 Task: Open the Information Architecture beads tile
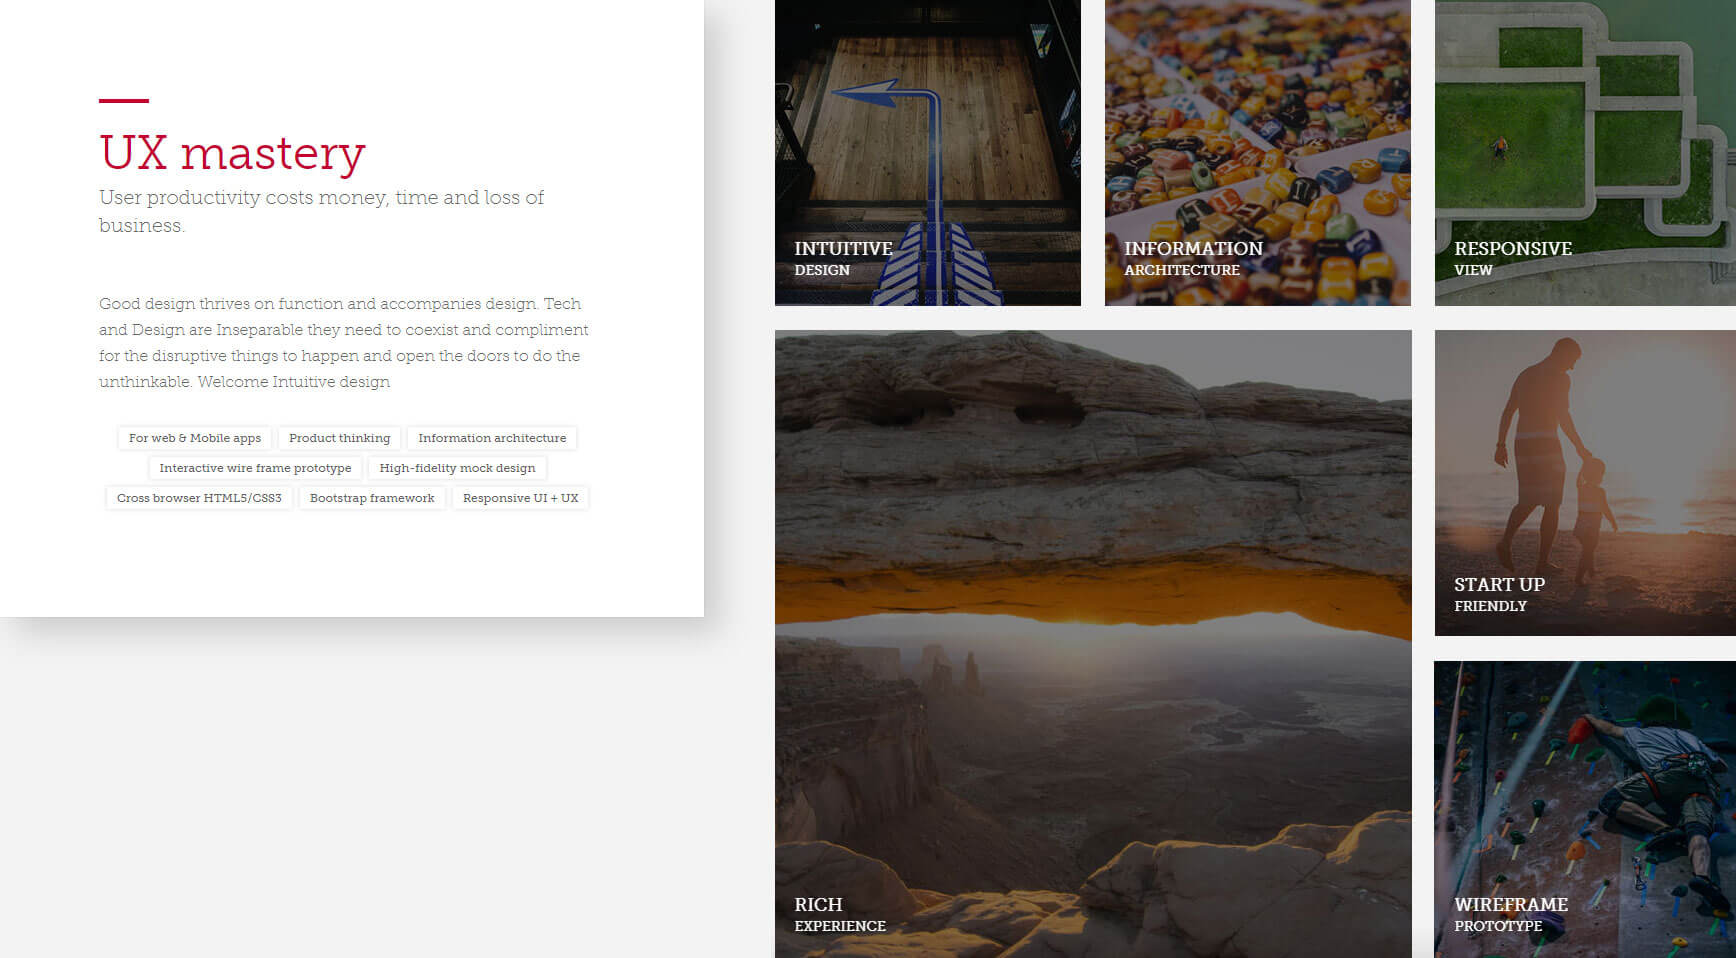click(1257, 152)
